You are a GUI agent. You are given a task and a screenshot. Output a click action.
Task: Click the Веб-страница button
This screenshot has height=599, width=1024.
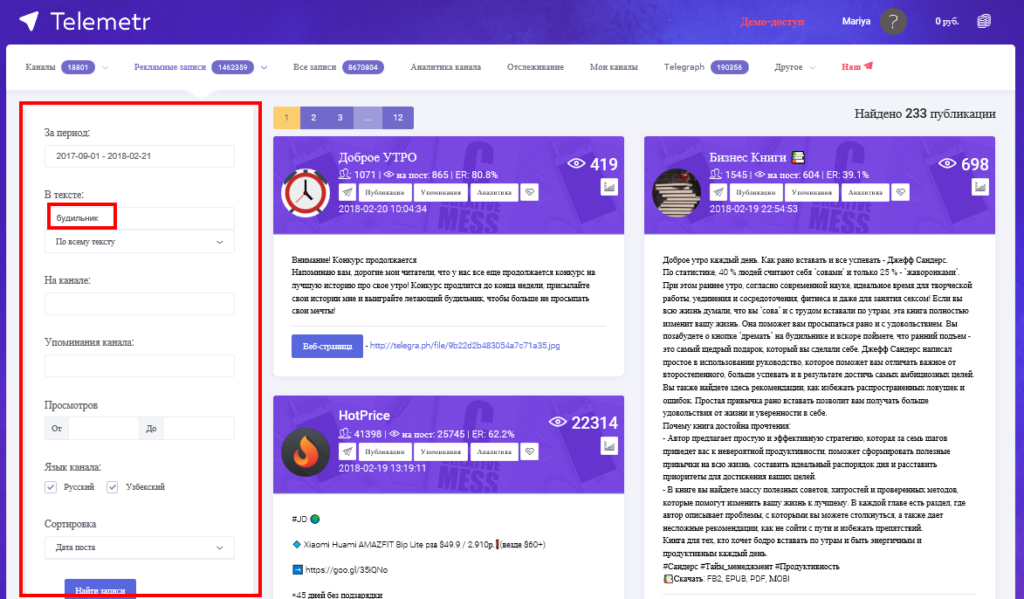(x=326, y=346)
